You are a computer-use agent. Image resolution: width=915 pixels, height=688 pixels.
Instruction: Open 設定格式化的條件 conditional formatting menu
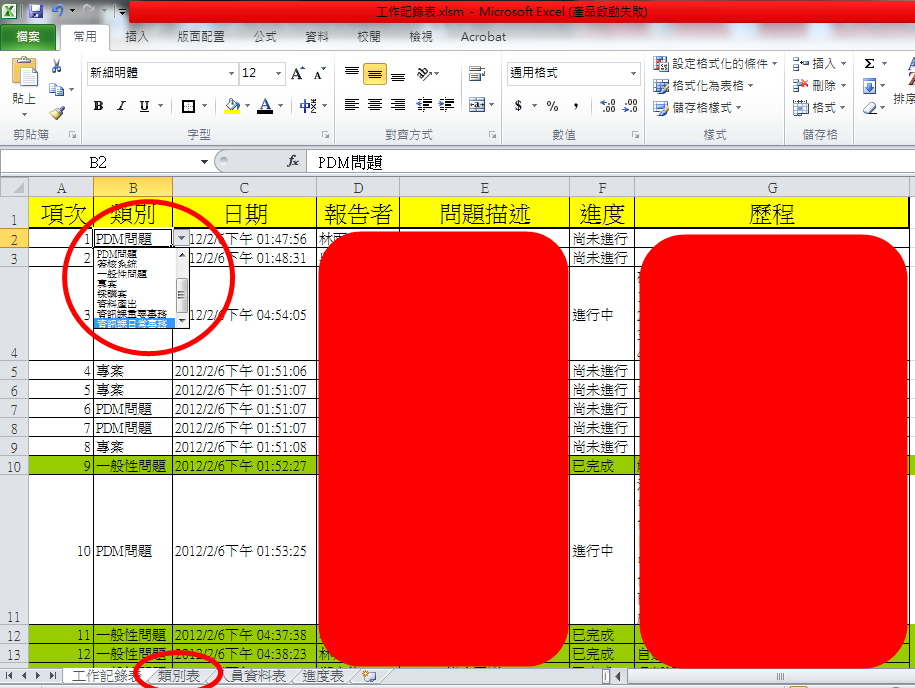(715, 63)
